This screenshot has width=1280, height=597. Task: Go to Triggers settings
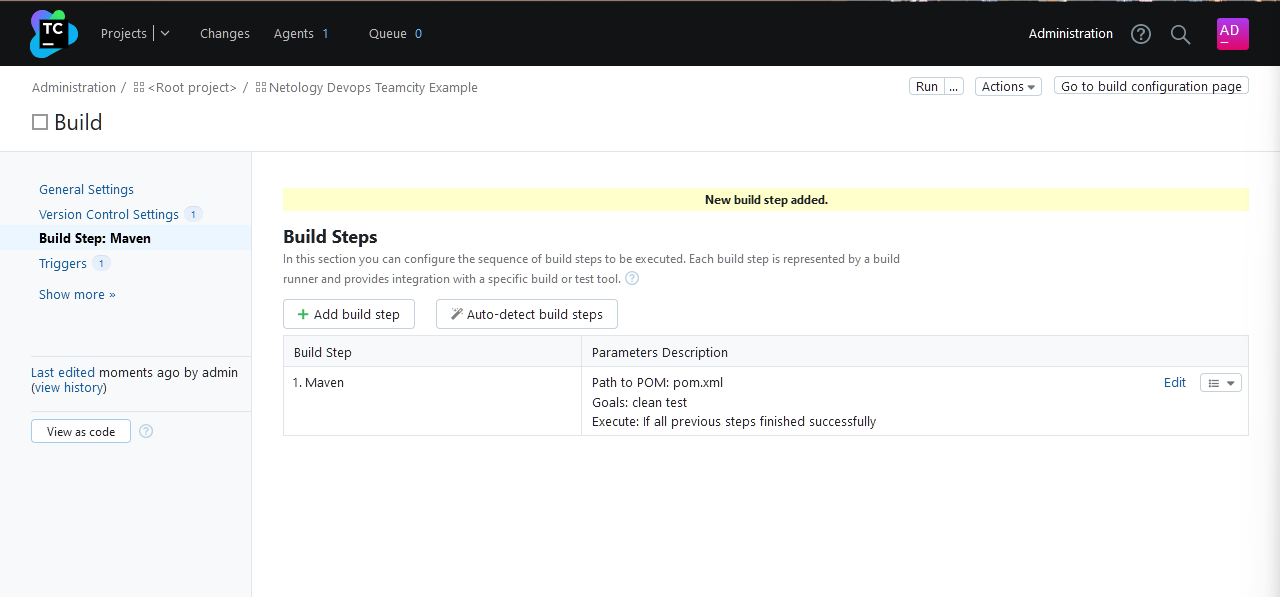[63, 263]
